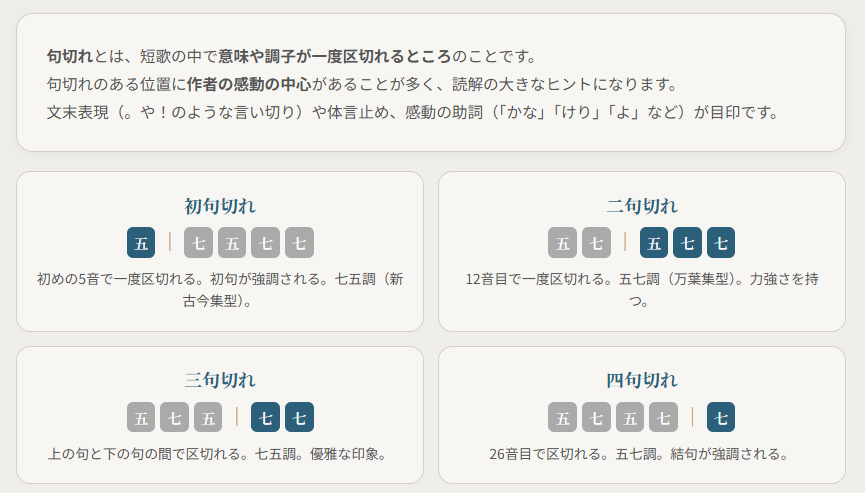The width and height of the screenshot is (865, 493).
Task: Select the gray 五 chip in 初句切れ card
Action: [232, 242]
